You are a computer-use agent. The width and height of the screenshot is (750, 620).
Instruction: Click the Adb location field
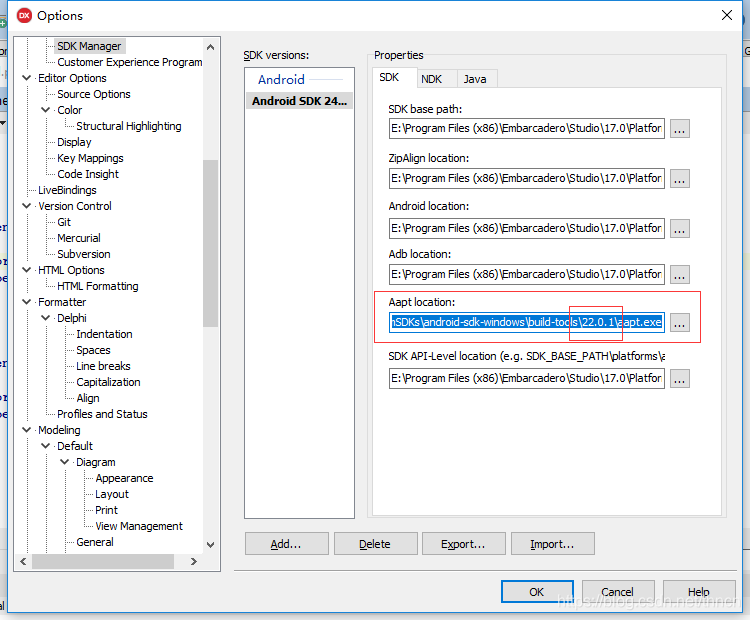527,274
